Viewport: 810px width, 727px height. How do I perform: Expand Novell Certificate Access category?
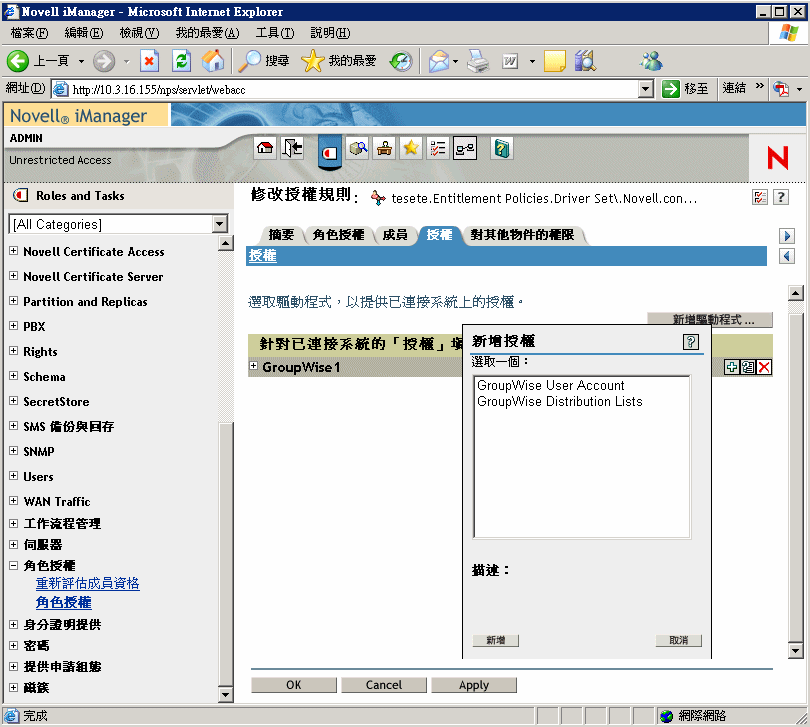click(13, 251)
